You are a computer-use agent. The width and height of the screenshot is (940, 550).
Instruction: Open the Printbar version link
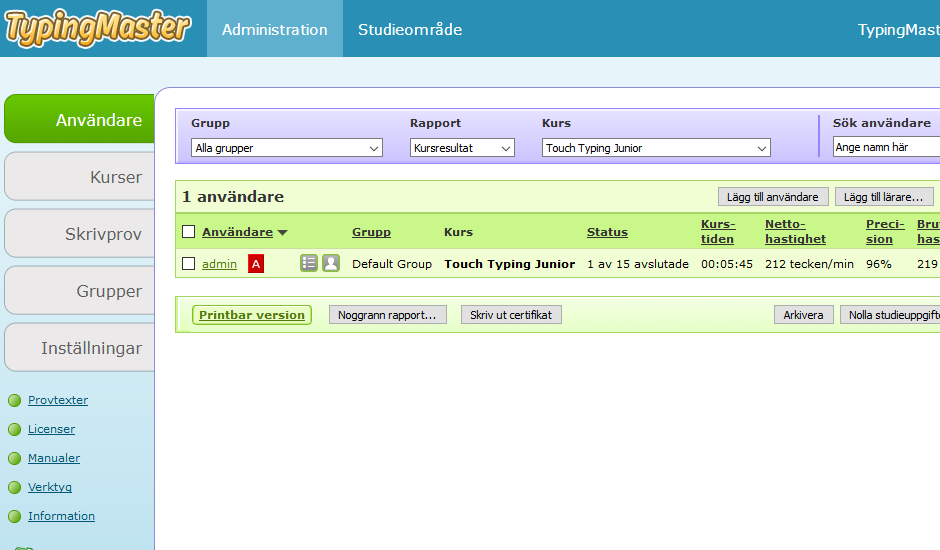click(252, 315)
